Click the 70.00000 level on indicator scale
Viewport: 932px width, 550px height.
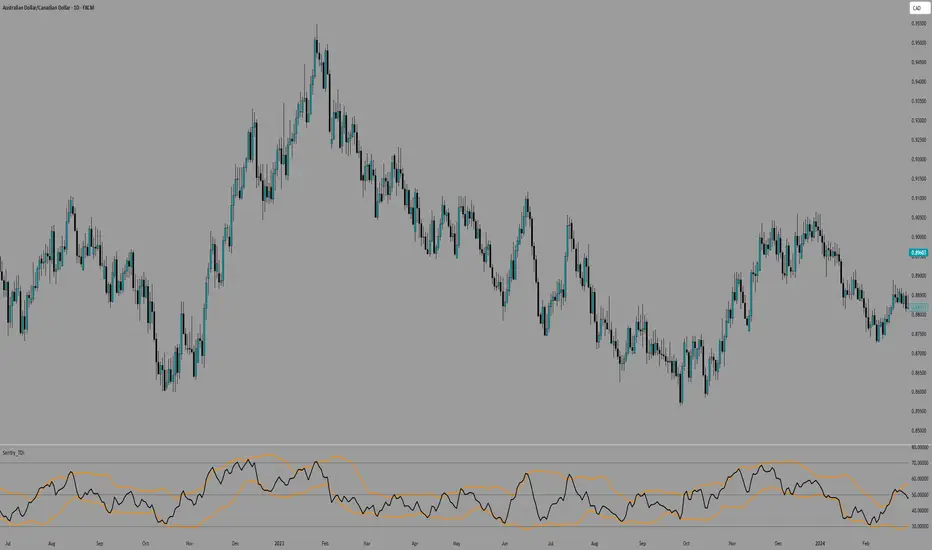920,463
